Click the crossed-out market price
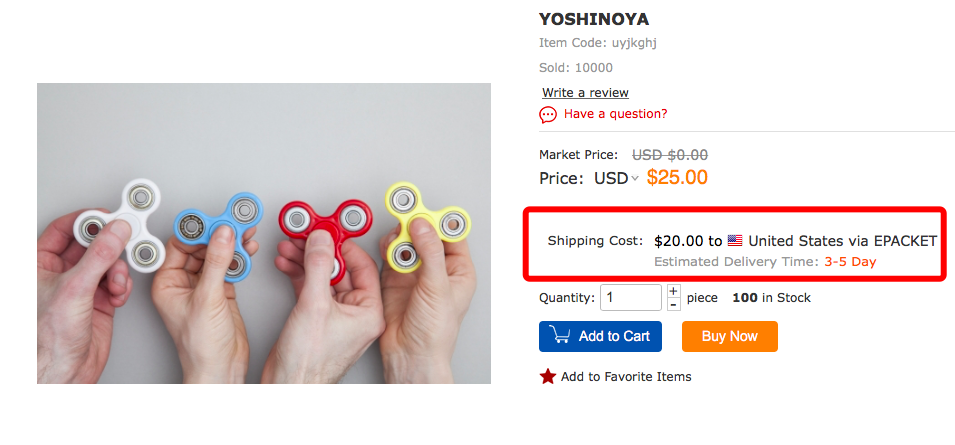This screenshot has width=955, height=445. 670,155
